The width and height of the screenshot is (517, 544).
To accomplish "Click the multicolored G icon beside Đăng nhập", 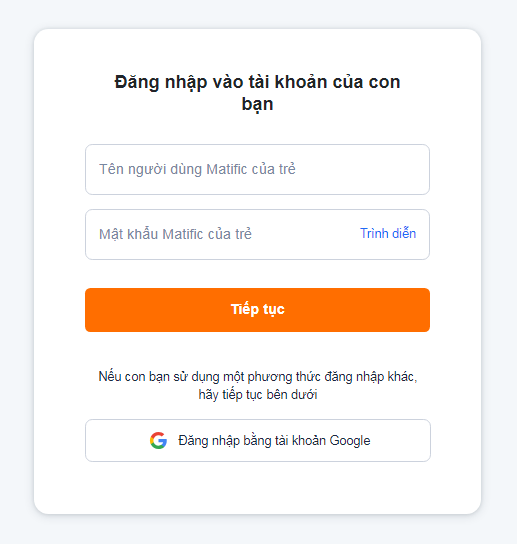I will 158,441.
